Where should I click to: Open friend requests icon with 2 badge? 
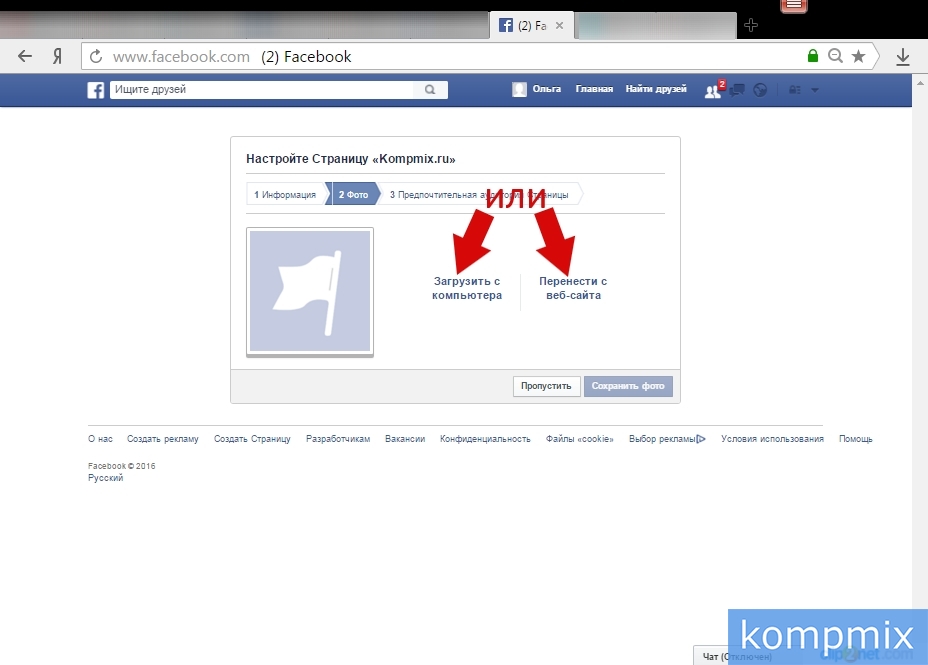(x=714, y=89)
